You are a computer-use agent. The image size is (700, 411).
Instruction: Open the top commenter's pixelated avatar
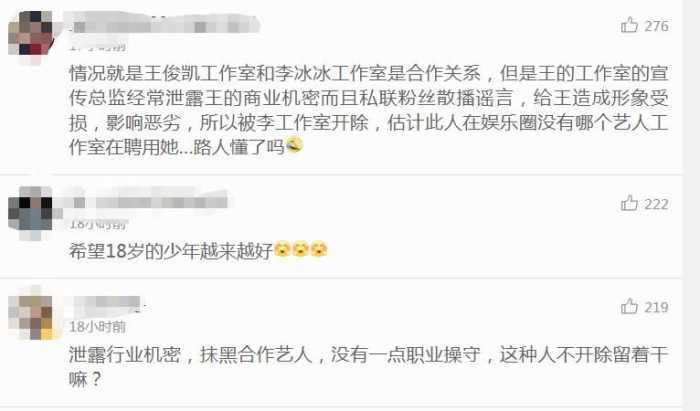coord(30,33)
